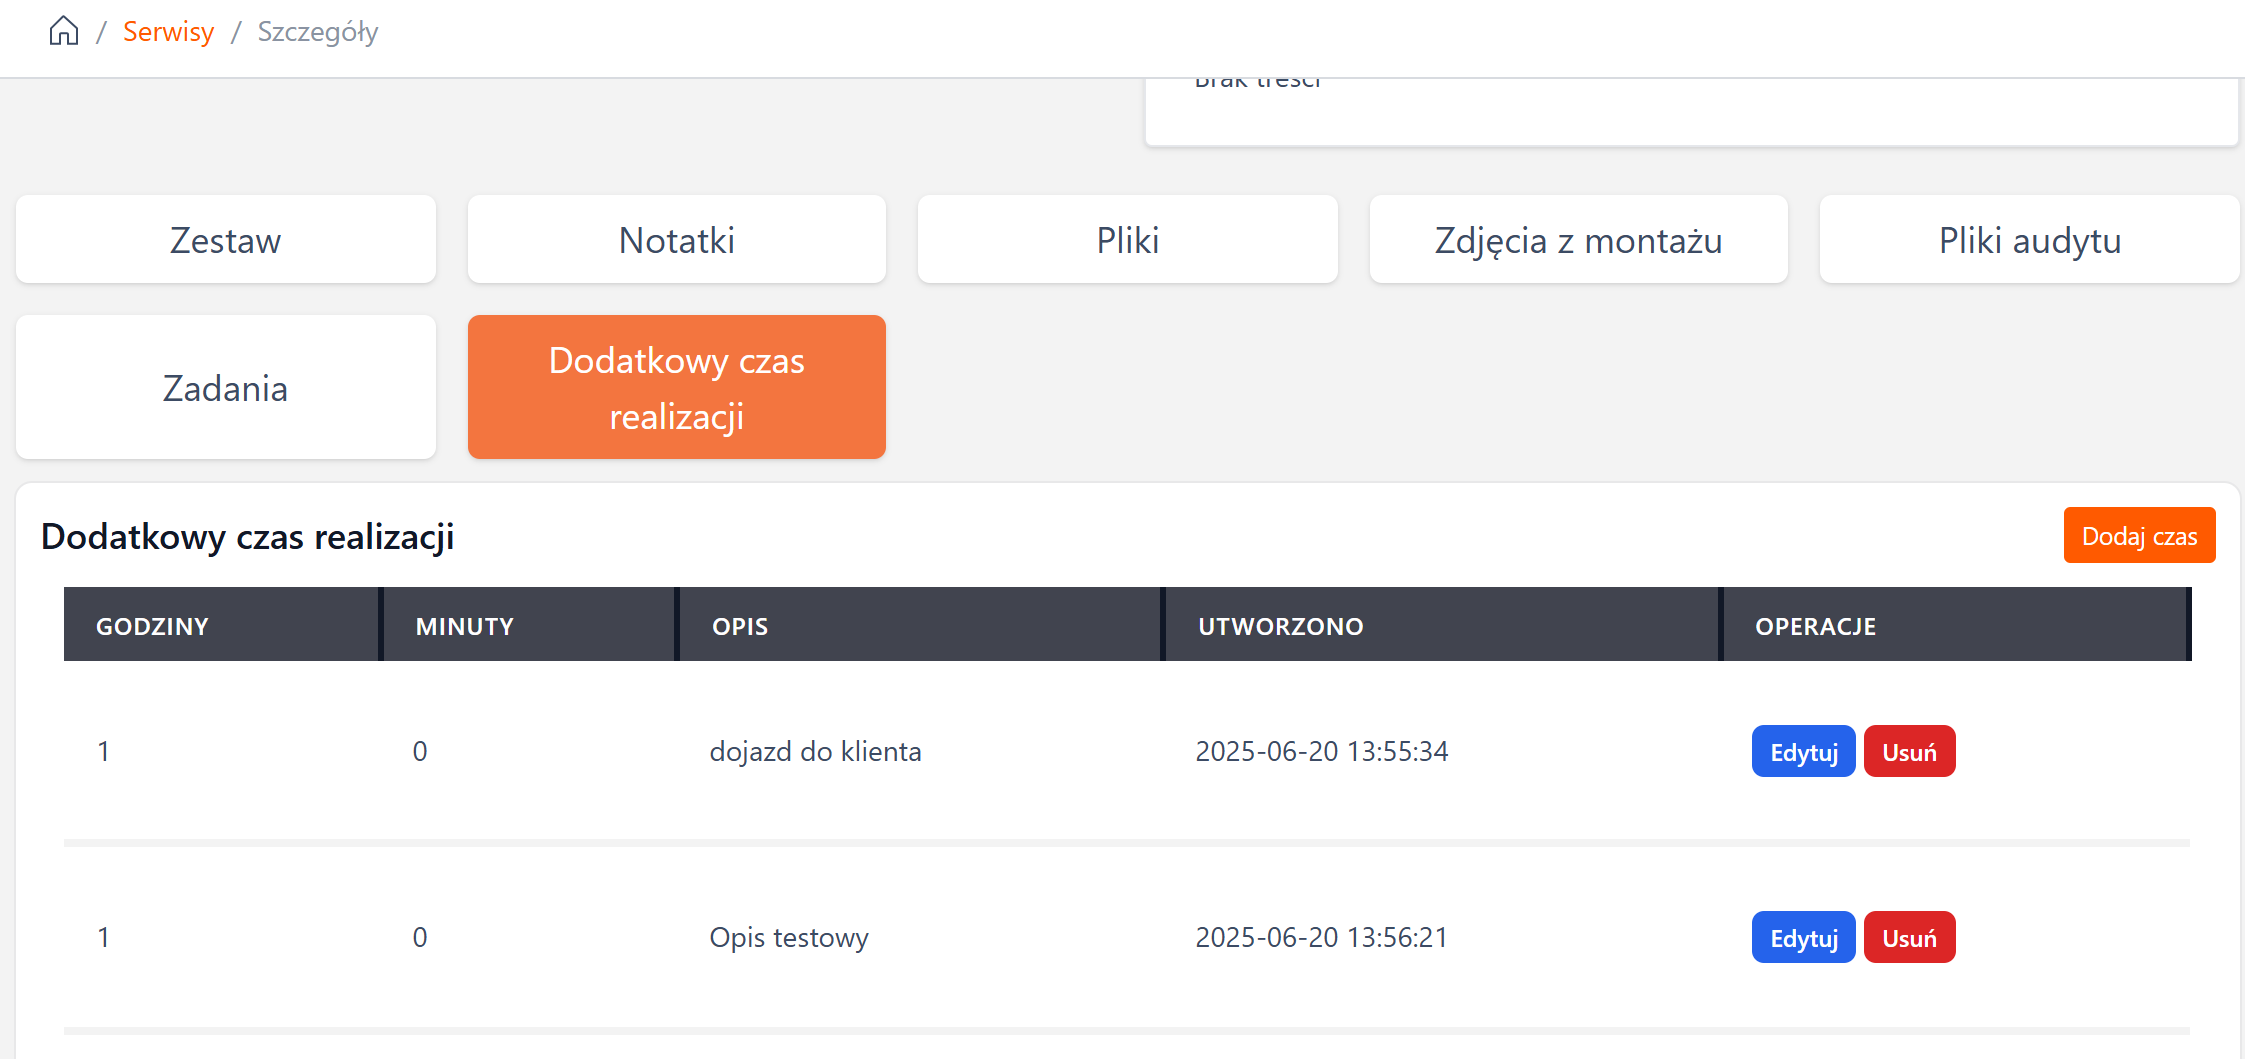The width and height of the screenshot is (2245, 1059).
Task: Click the Godziny column header
Action: (x=152, y=626)
